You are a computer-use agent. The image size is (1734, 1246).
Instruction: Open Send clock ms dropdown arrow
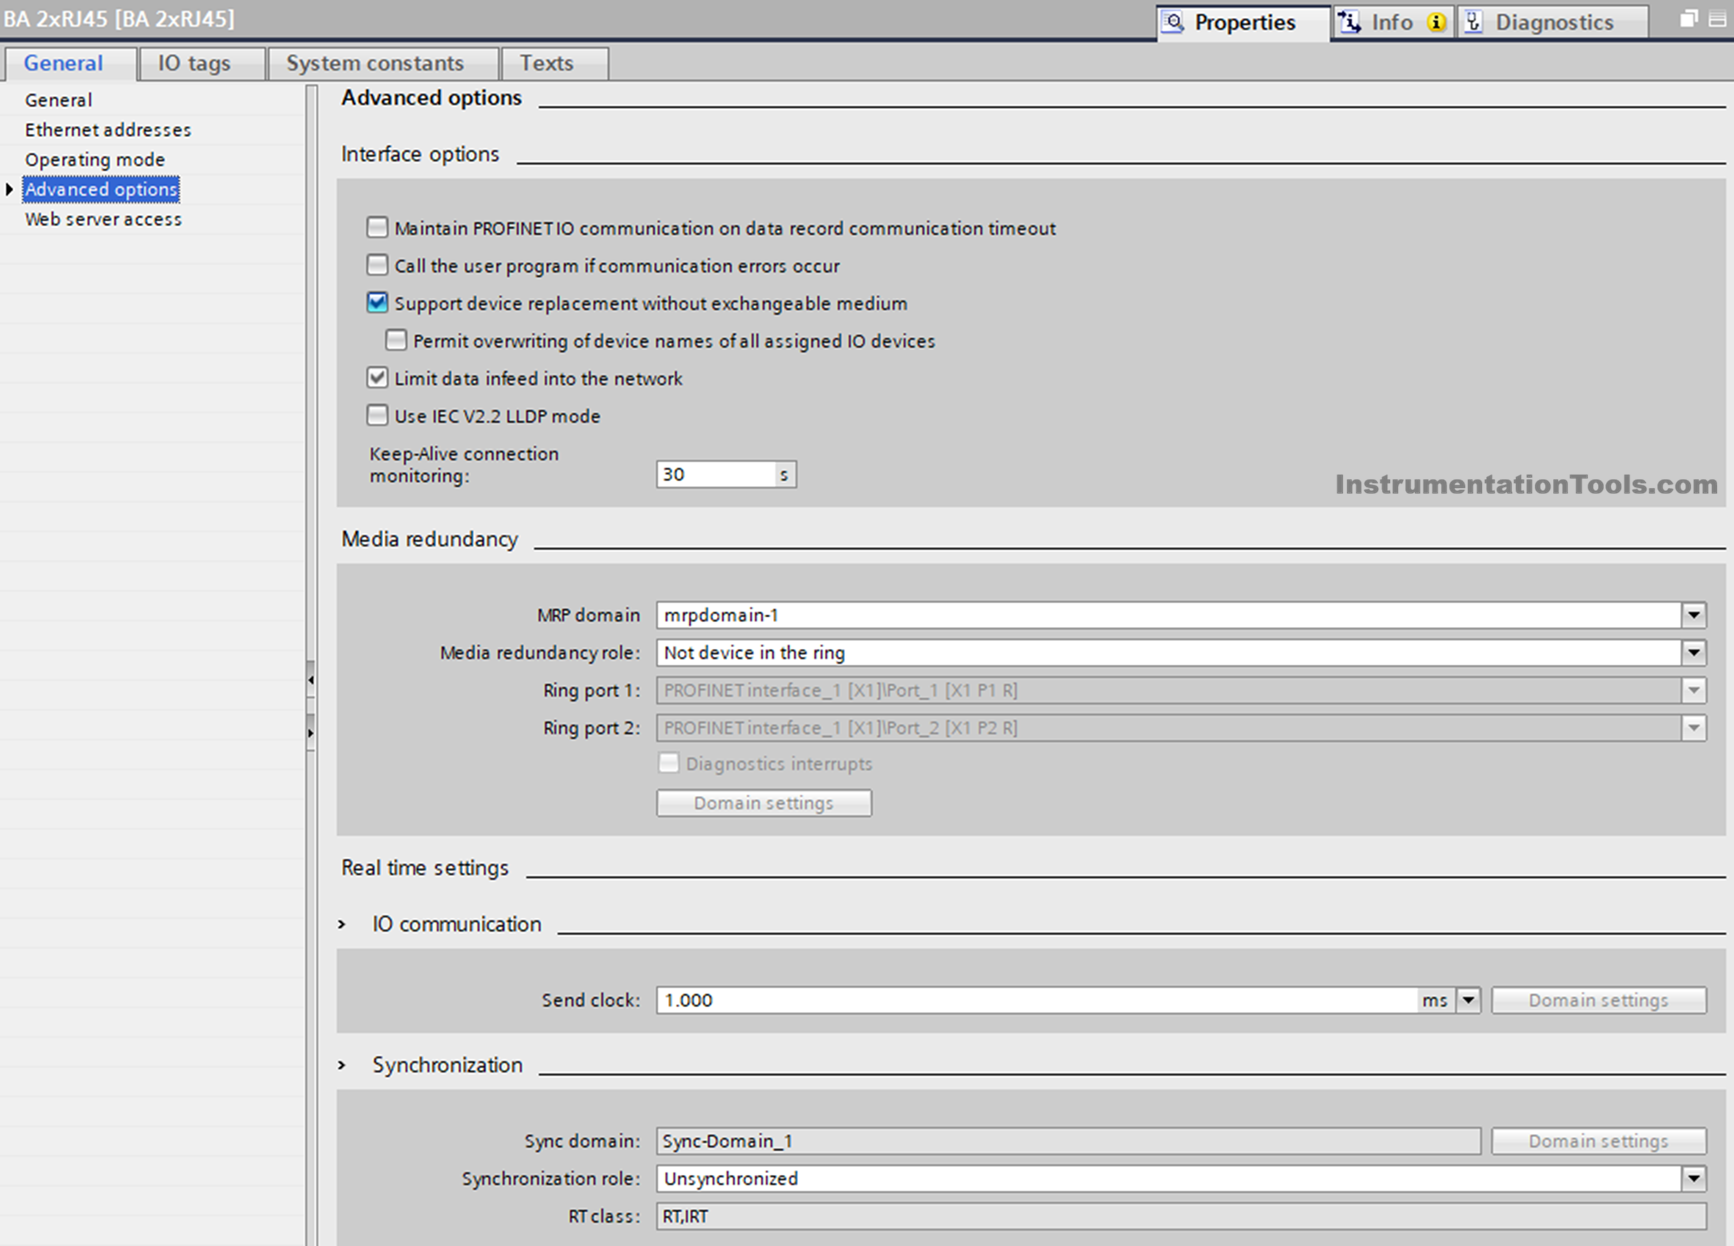1467,1000
